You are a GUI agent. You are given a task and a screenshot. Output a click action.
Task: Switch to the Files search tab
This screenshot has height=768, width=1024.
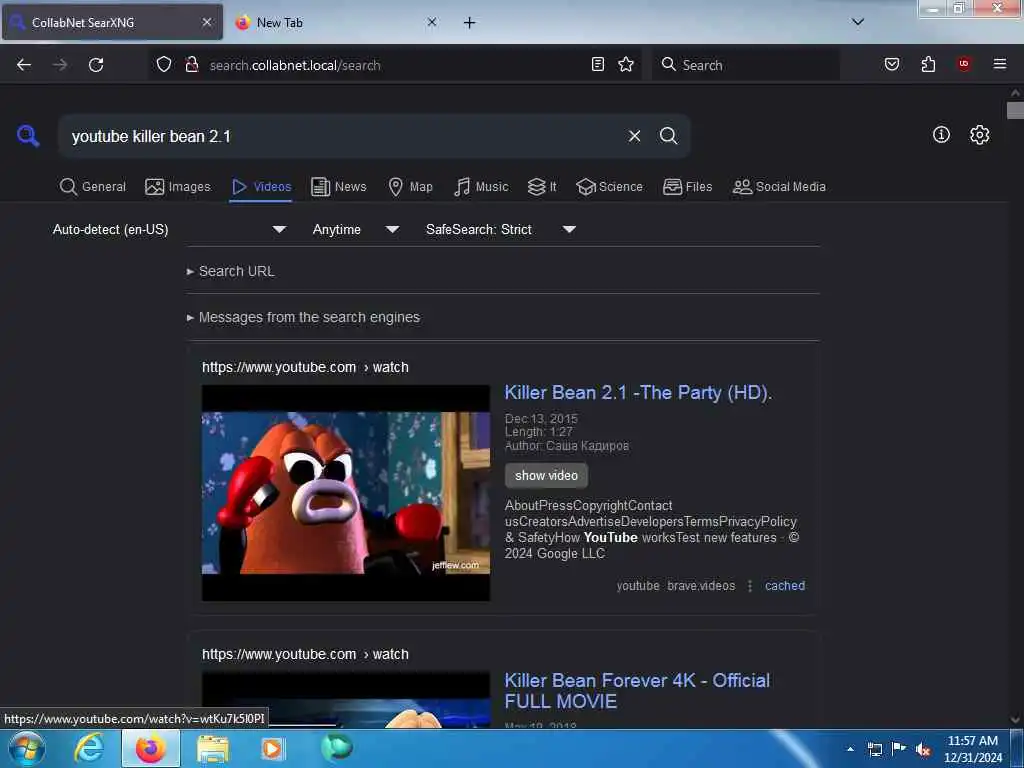click(x=687, y=187)
